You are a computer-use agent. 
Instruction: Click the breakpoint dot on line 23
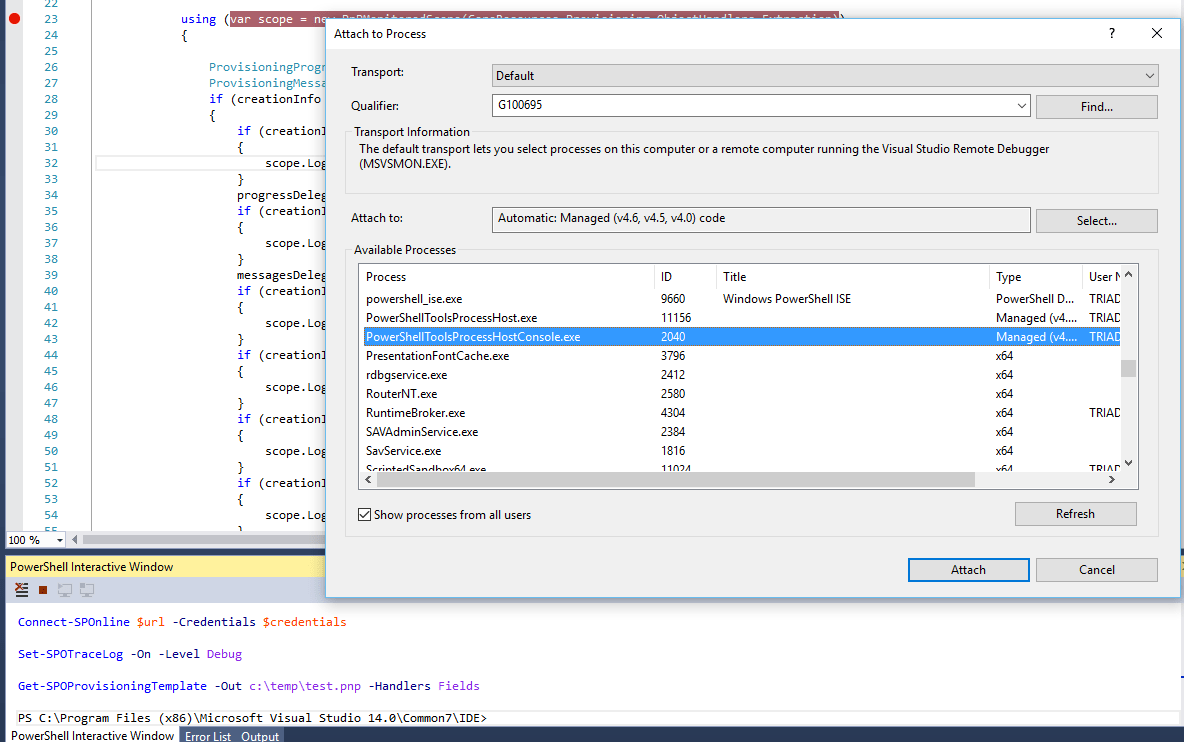point(14,19)
